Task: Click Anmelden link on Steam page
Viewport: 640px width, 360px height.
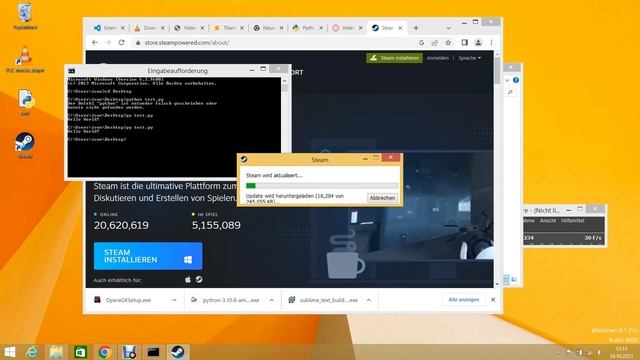Action: point(438,58)
